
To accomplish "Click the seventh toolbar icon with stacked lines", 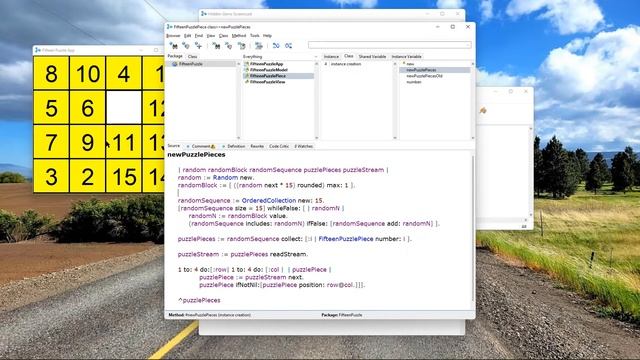I will tap(258, 46).
